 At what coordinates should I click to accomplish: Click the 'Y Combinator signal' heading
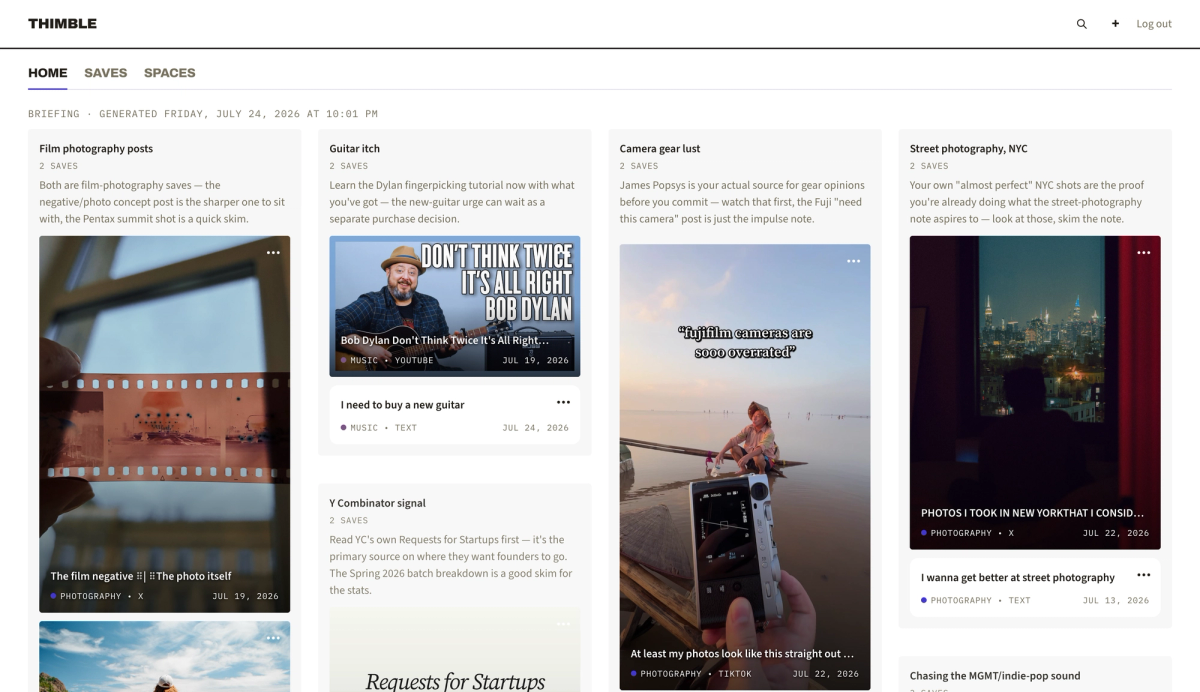[x=378, y=503]
